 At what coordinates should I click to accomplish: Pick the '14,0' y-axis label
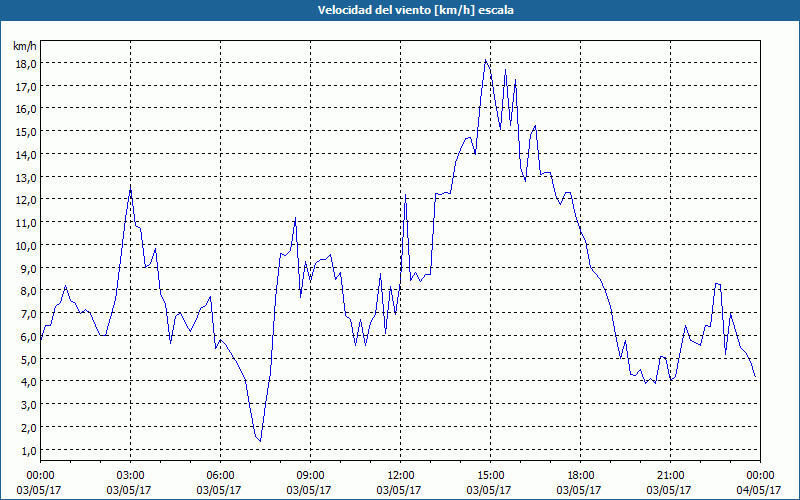click(26, 155)
